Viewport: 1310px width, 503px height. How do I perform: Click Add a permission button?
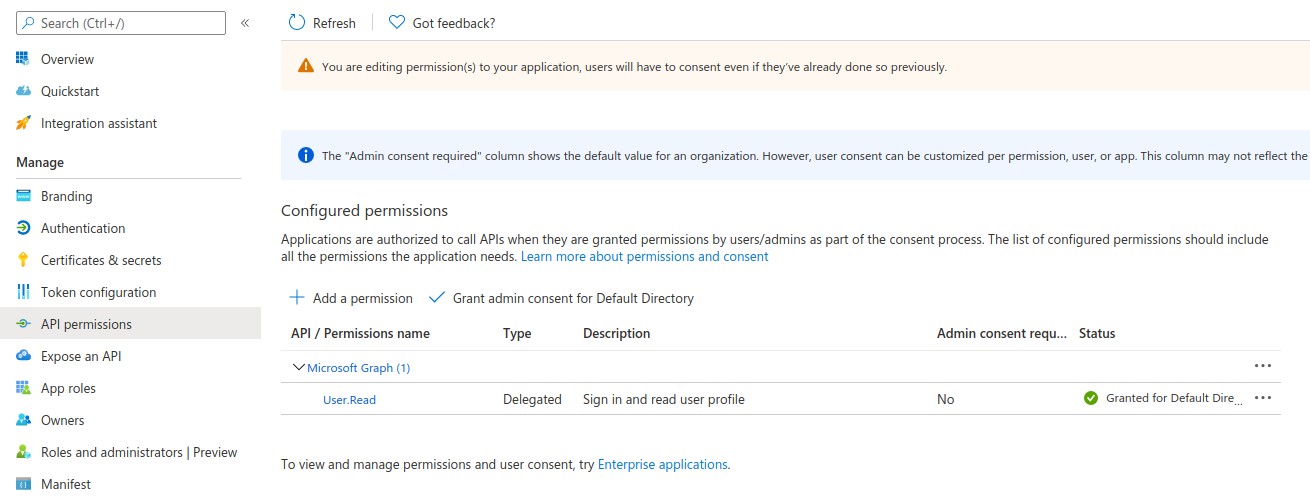(x=351, y=298)
